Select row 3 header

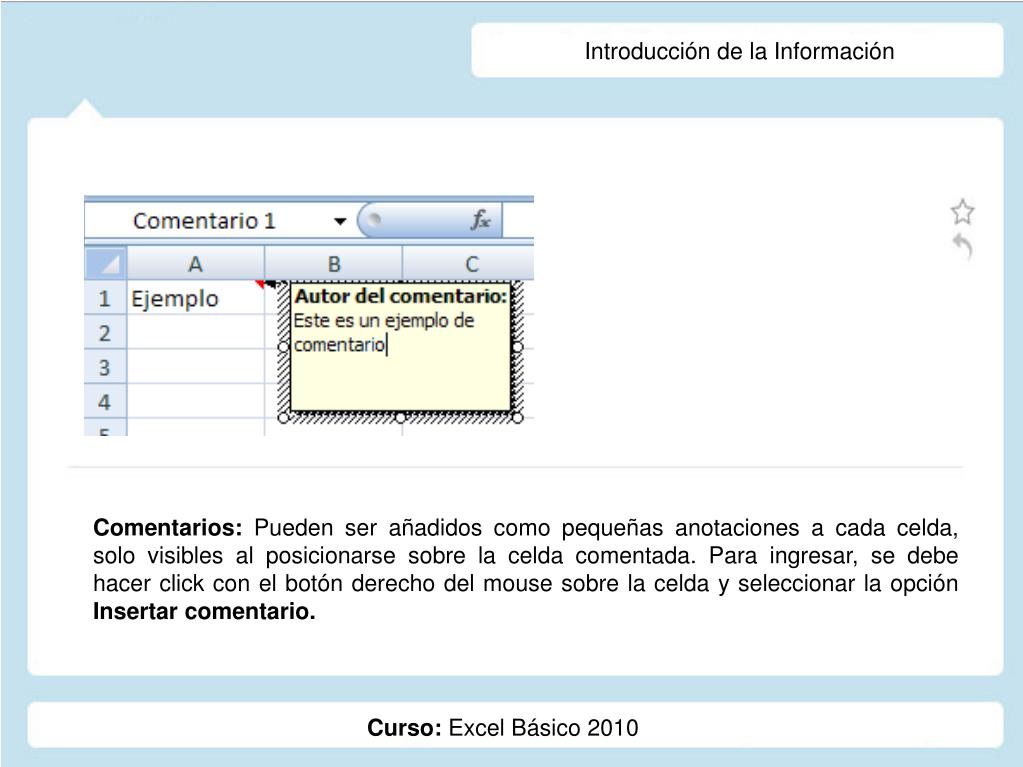(x=104, y=367)
